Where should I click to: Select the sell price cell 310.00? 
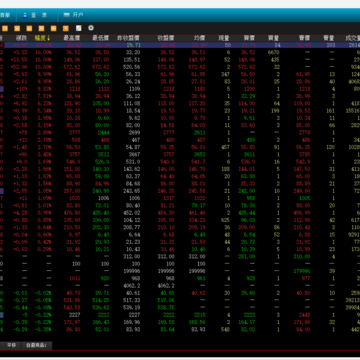(302, 256)
